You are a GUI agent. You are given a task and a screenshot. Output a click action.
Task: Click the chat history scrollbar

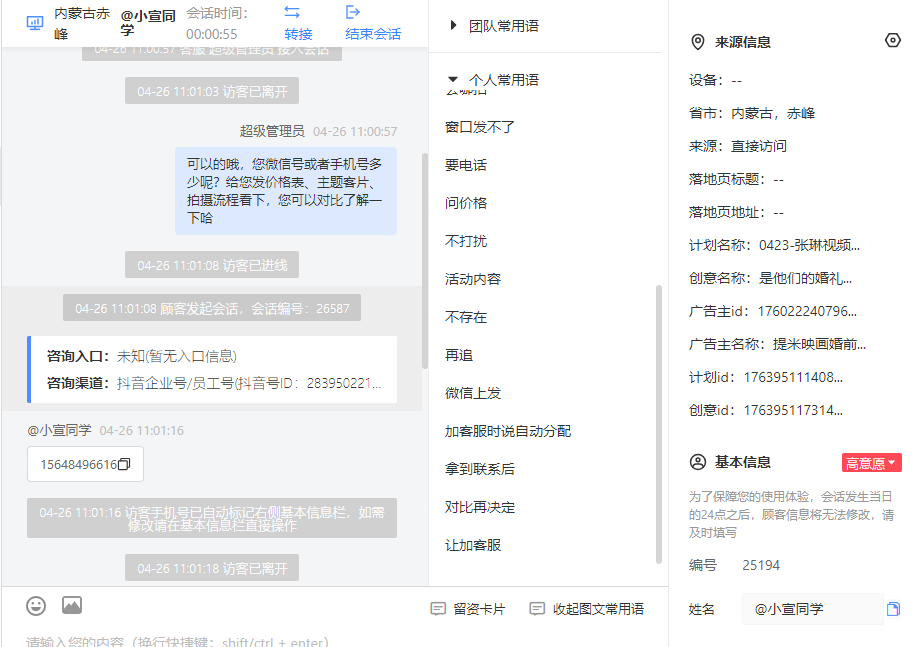coord(424,261)
